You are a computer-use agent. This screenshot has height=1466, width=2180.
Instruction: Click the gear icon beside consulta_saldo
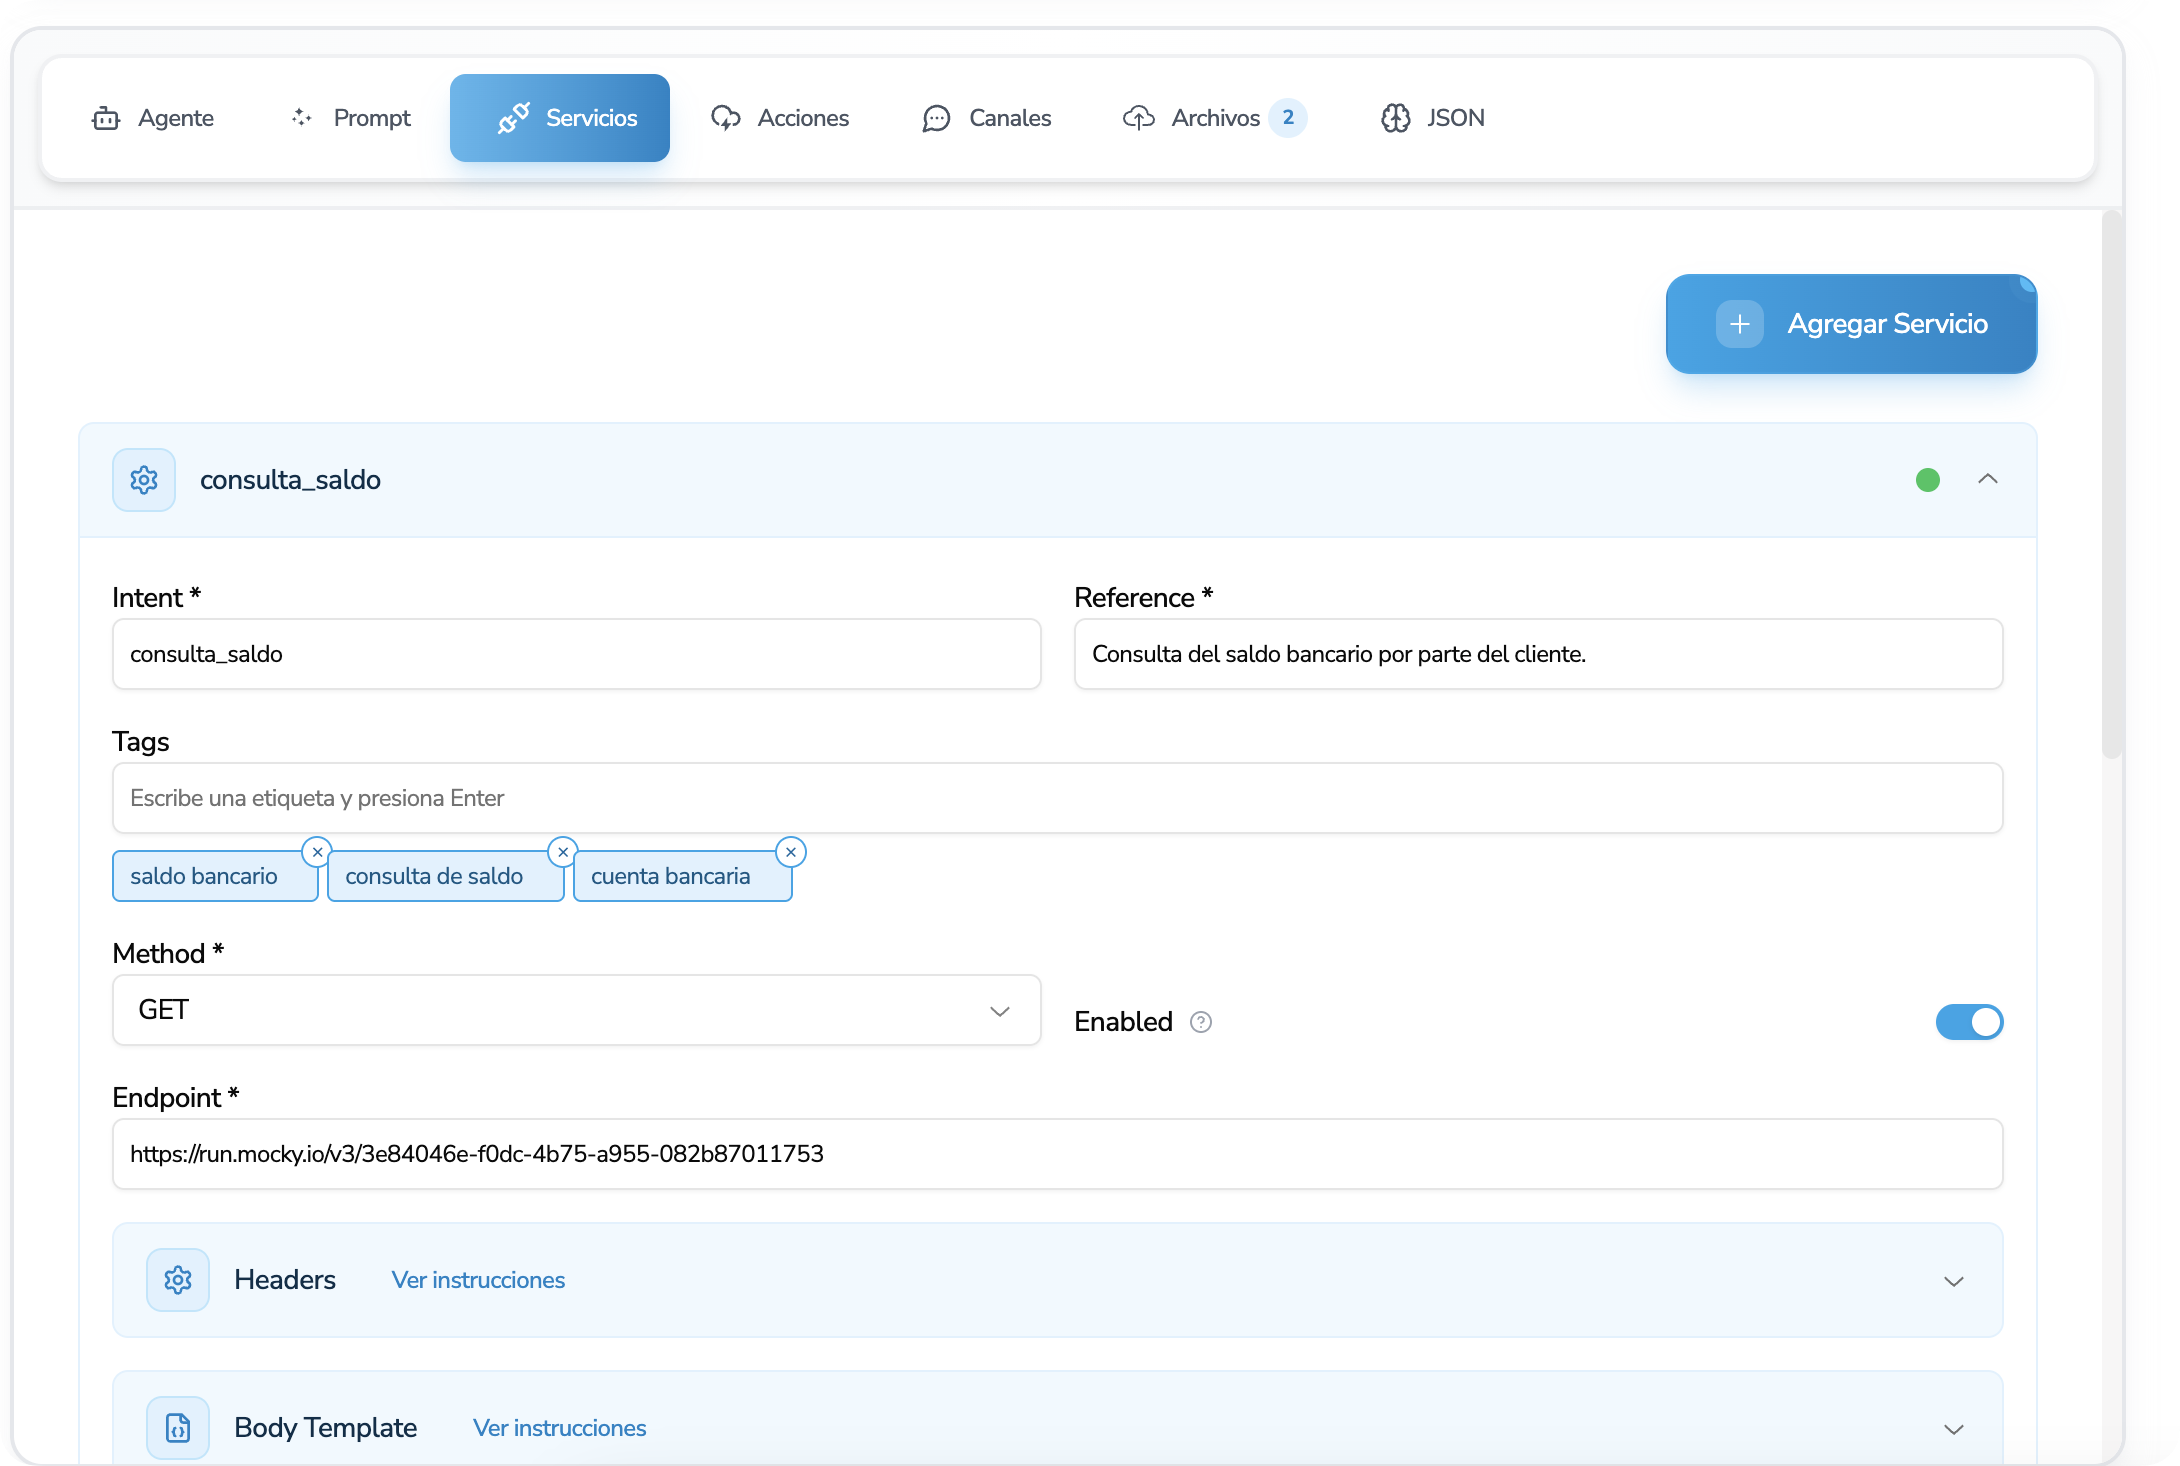pyautogui.click(x=144, y=480)
